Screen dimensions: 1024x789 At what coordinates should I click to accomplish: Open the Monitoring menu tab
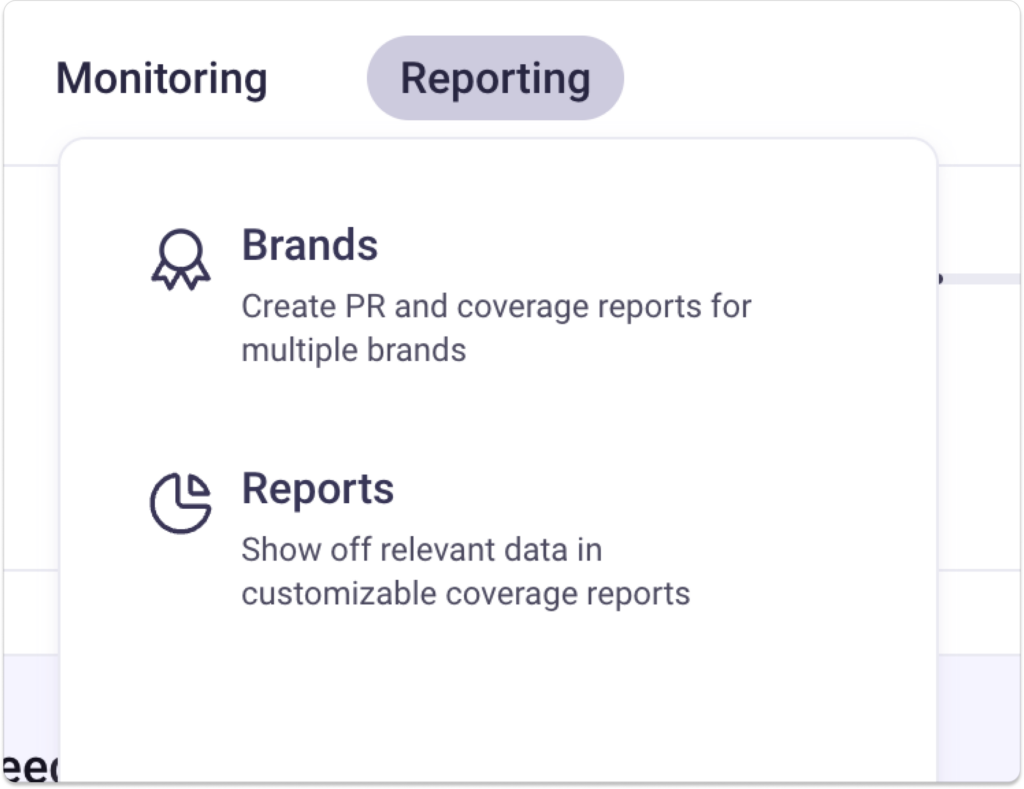coord(161,79)
